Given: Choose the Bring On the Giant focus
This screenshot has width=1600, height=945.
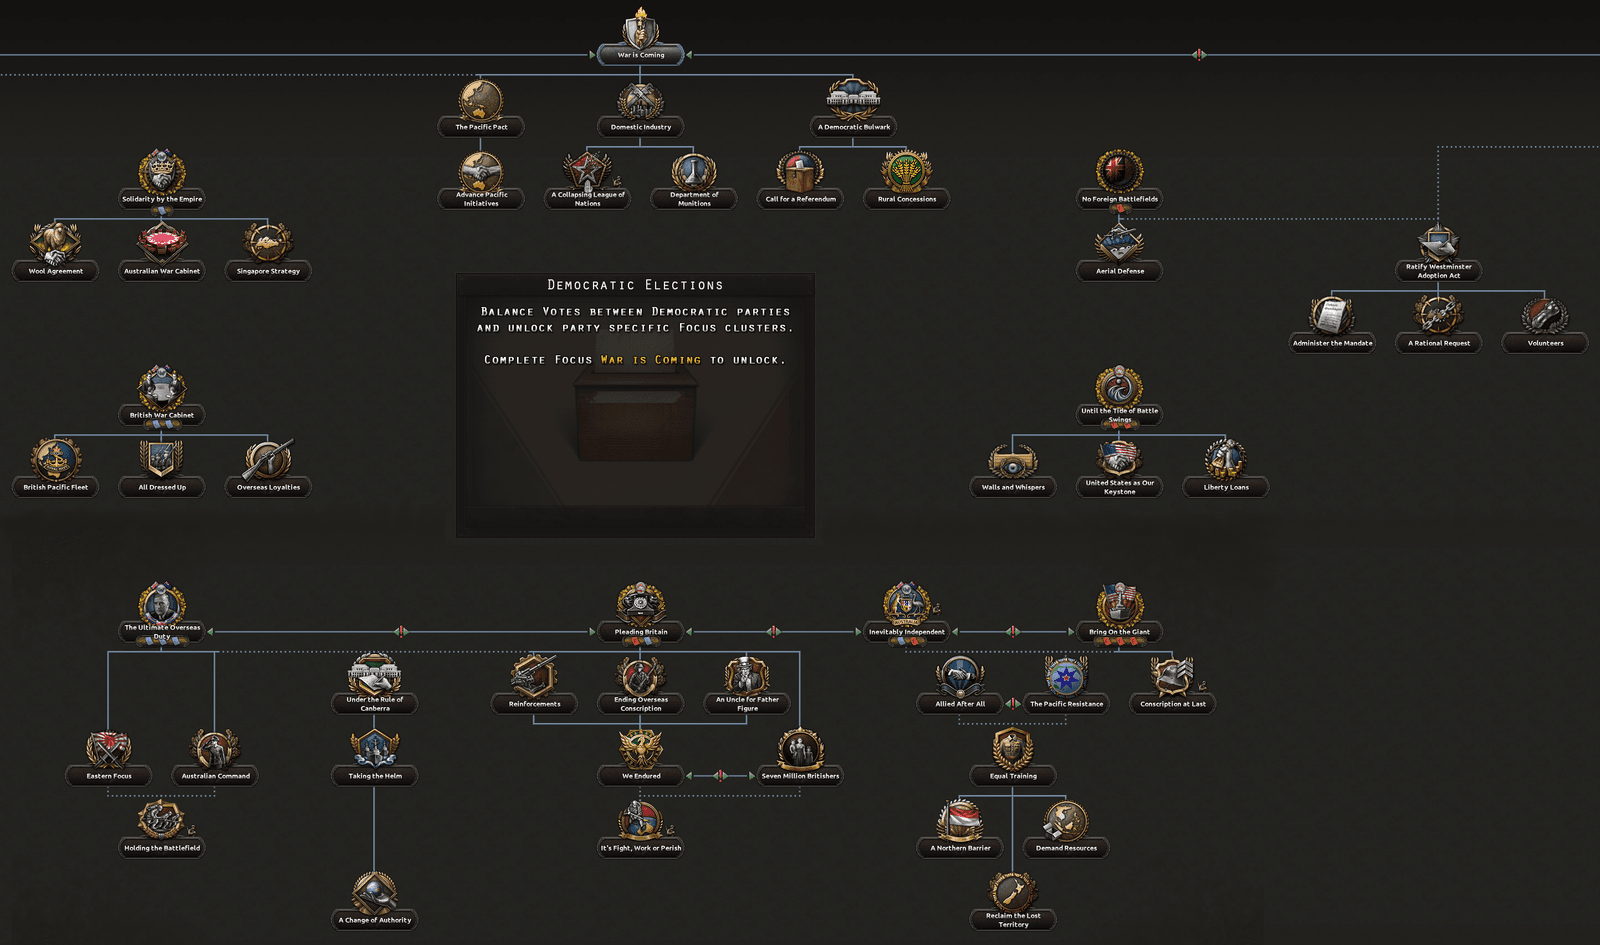Looking at the screenshot, I should point(1120,614).
